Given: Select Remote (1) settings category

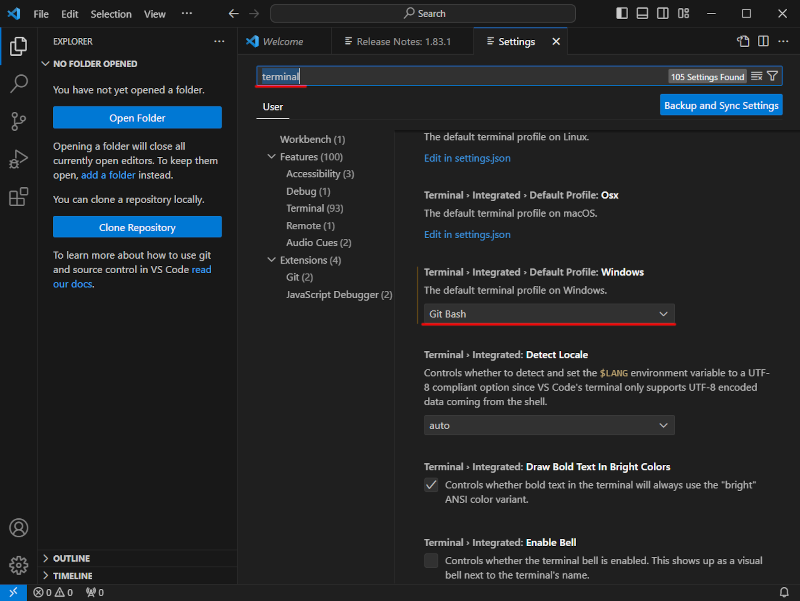Looking at the screenshot, I should [x=310, y=226].
